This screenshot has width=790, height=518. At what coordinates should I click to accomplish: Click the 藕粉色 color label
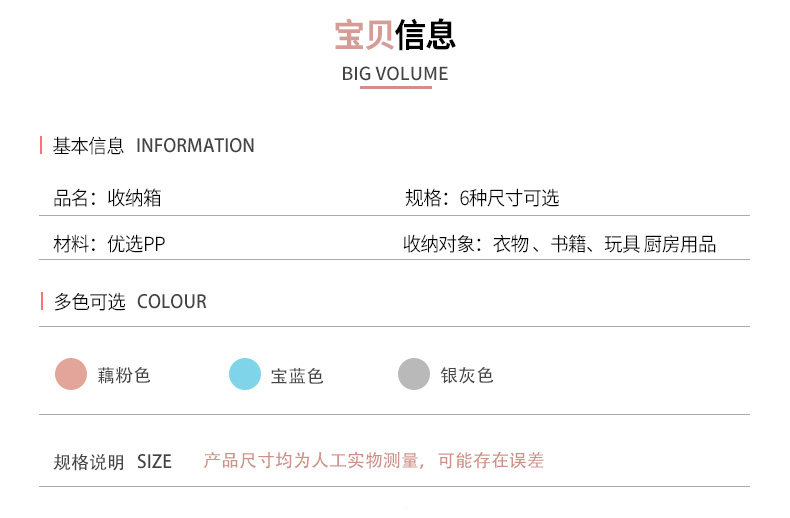(124, 376)
